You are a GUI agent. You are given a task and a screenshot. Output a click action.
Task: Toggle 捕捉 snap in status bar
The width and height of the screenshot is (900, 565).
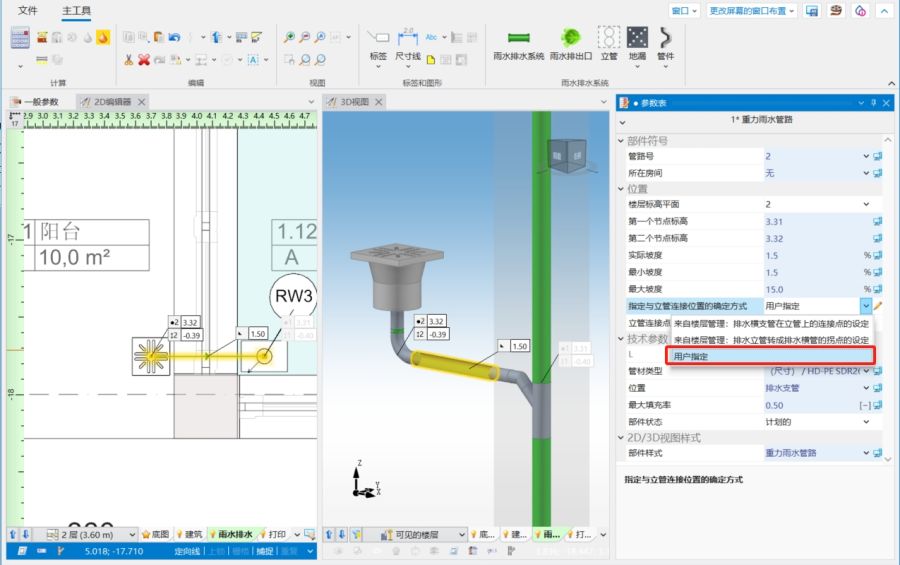point(264,551)
